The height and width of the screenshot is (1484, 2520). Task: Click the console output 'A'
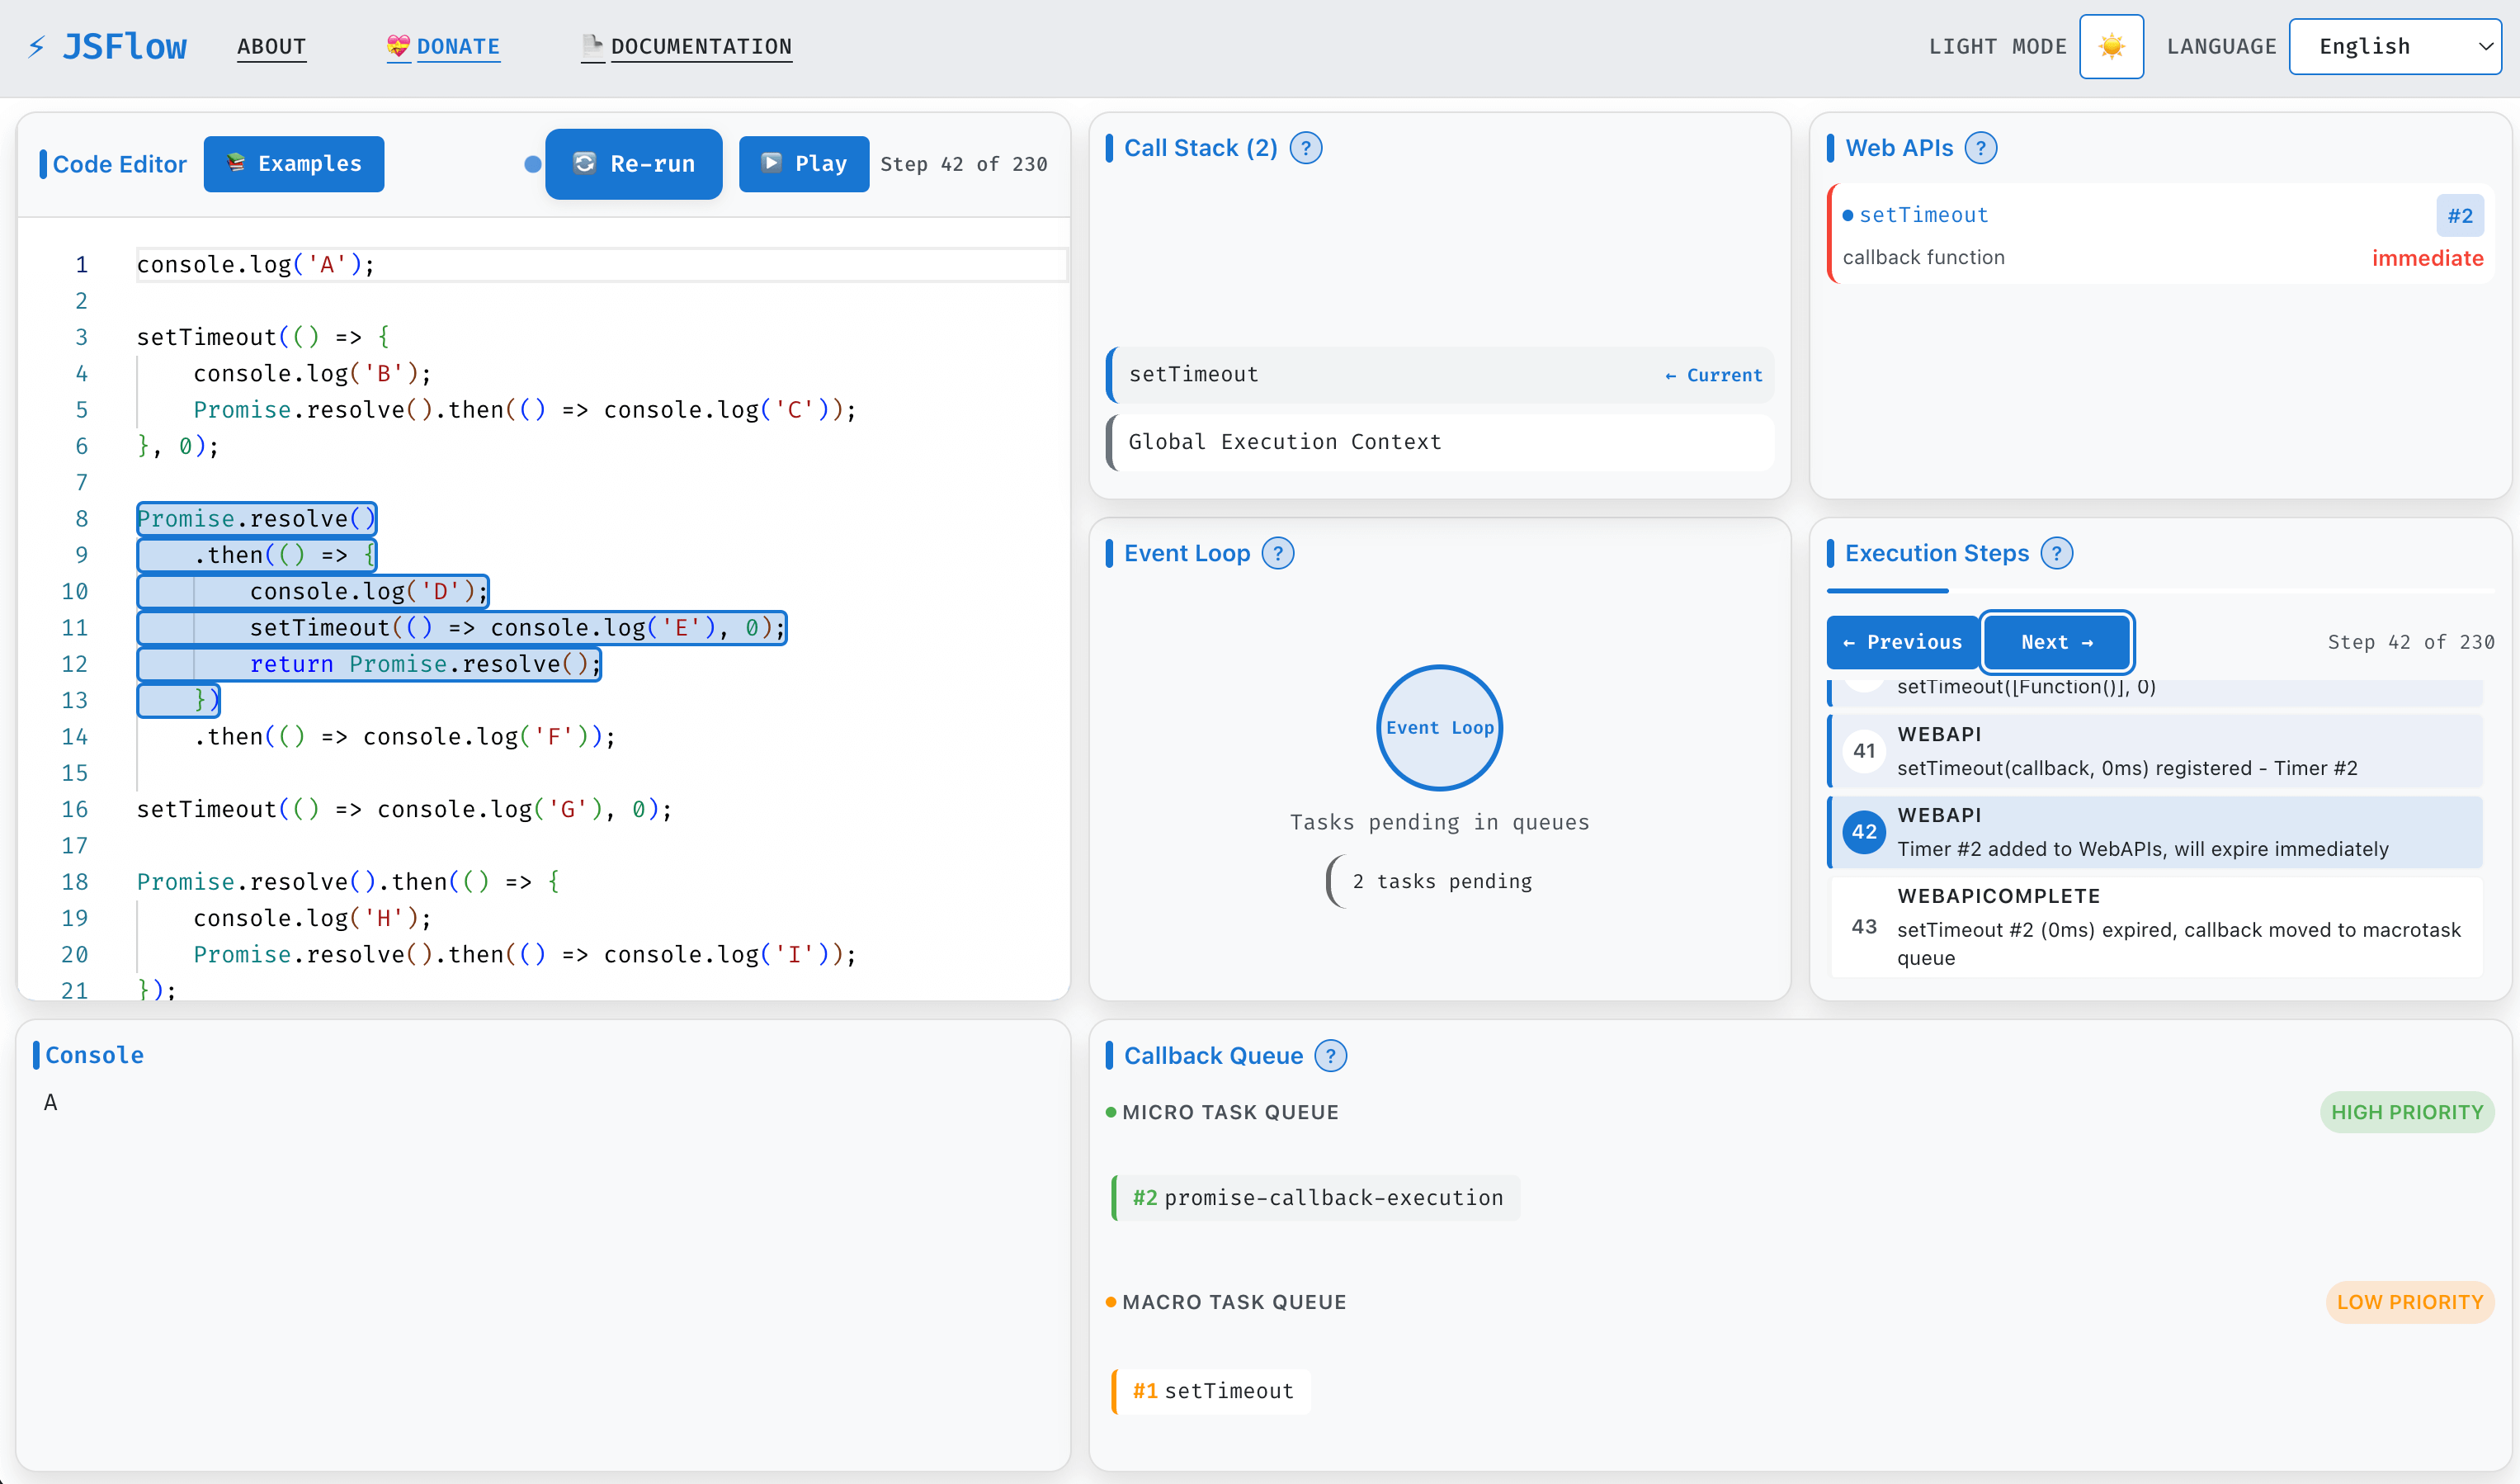click(x=51, y=1102)
